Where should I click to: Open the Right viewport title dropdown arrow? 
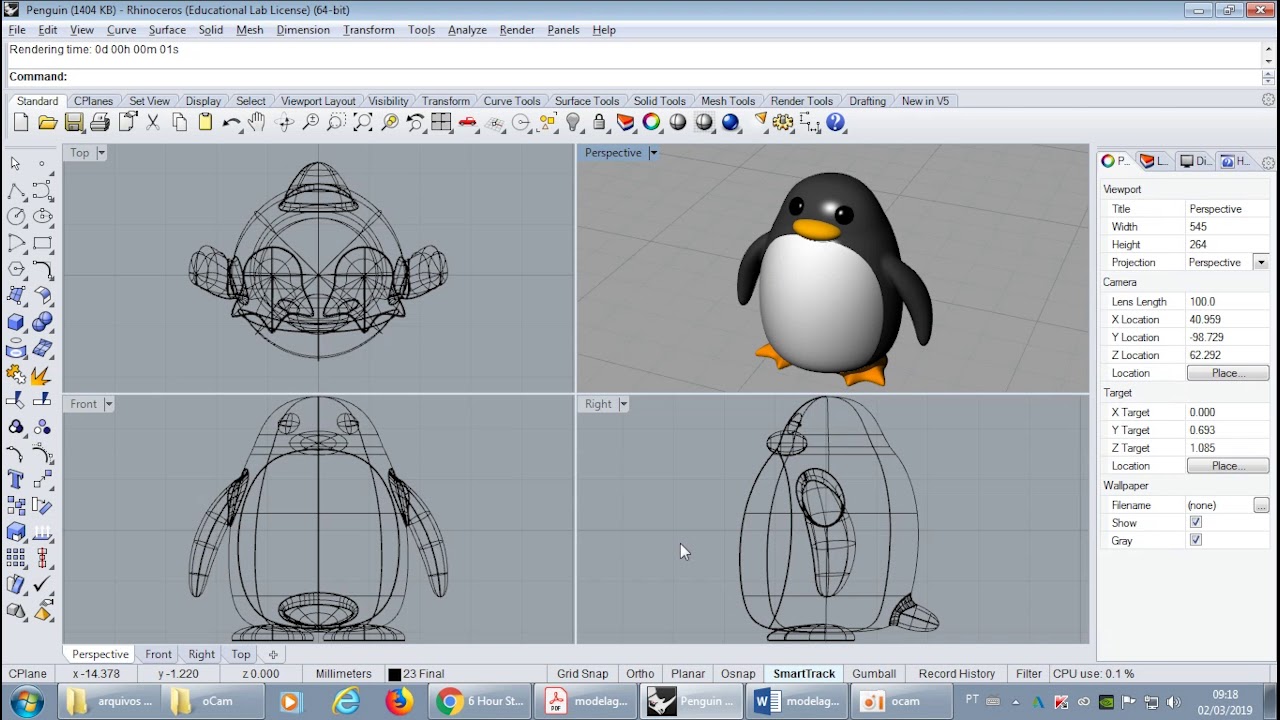(623, 404)
